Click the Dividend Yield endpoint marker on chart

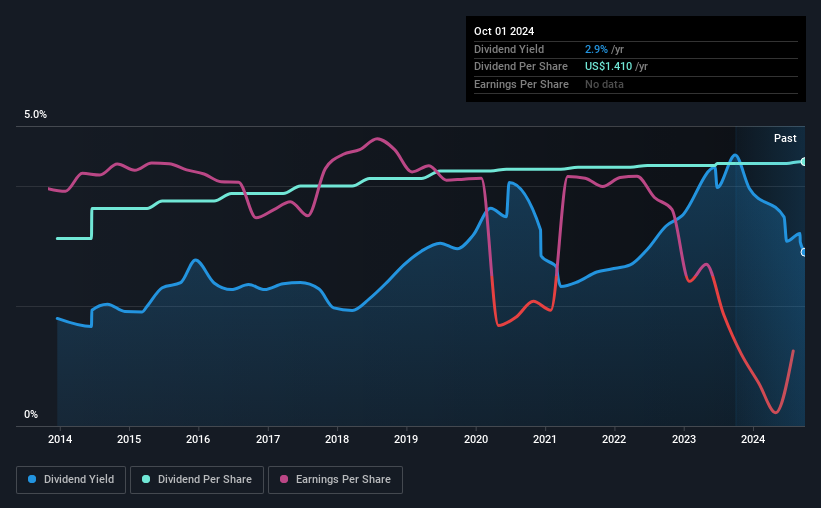click(804, 252)
